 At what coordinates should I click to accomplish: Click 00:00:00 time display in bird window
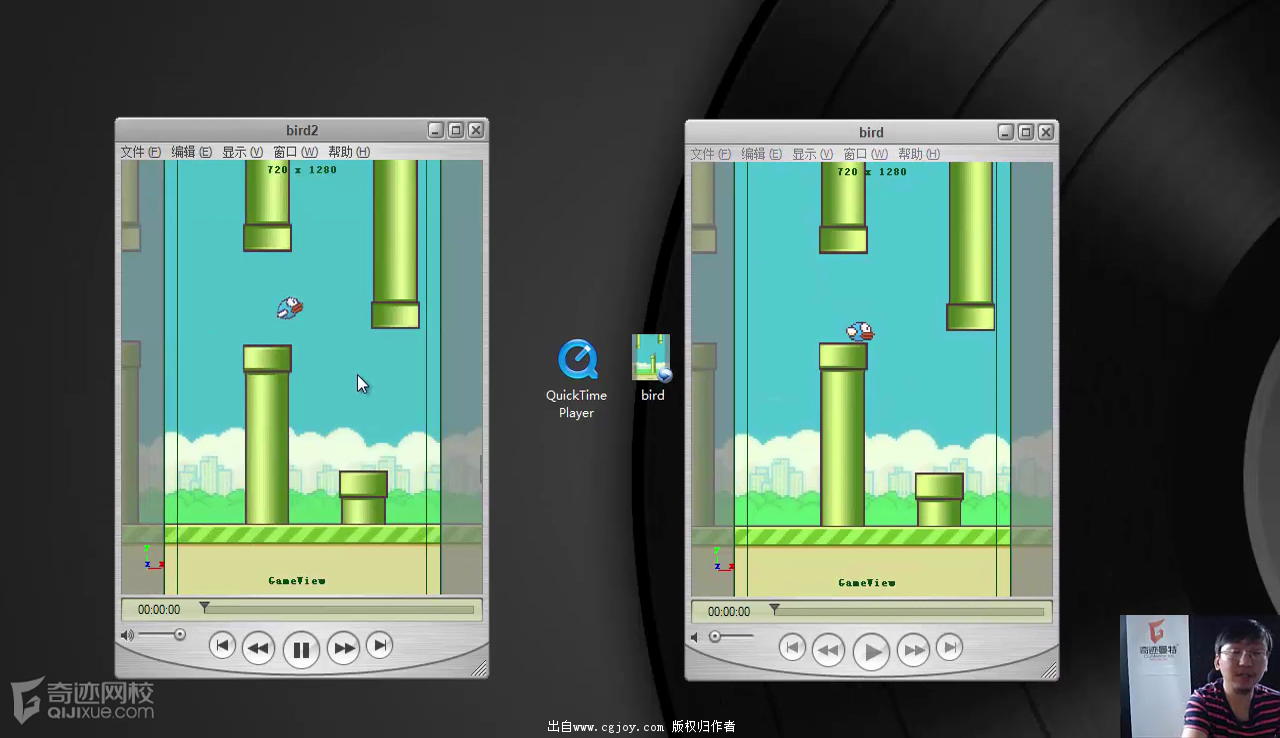click(x=729, y=611)
